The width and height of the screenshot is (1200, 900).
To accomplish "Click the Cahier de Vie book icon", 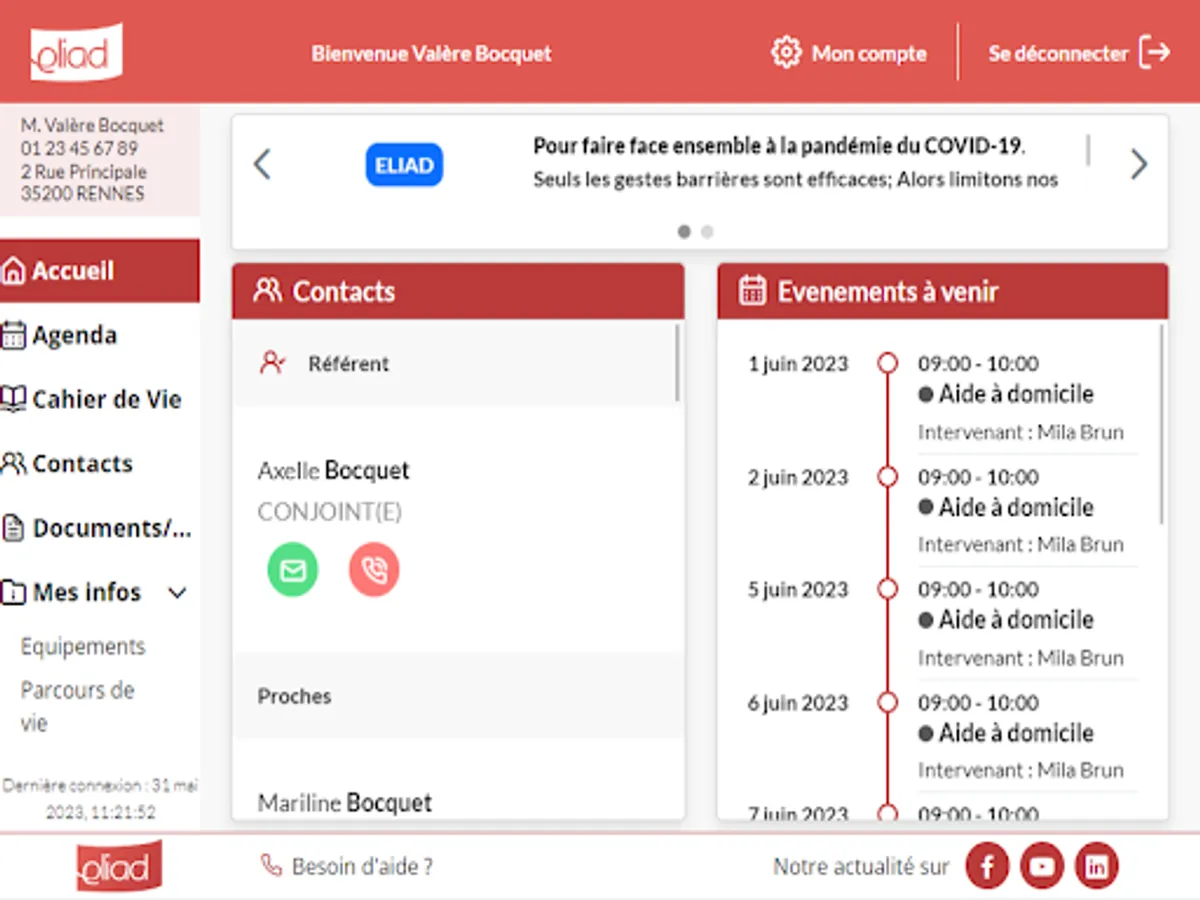I will [x=13, y=399].
